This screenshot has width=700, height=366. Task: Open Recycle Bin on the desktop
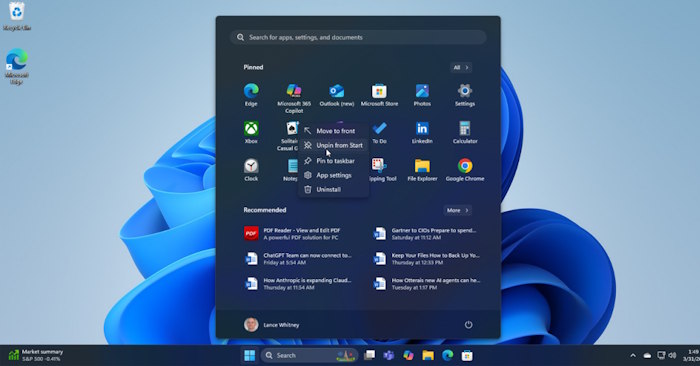point(17,16)
